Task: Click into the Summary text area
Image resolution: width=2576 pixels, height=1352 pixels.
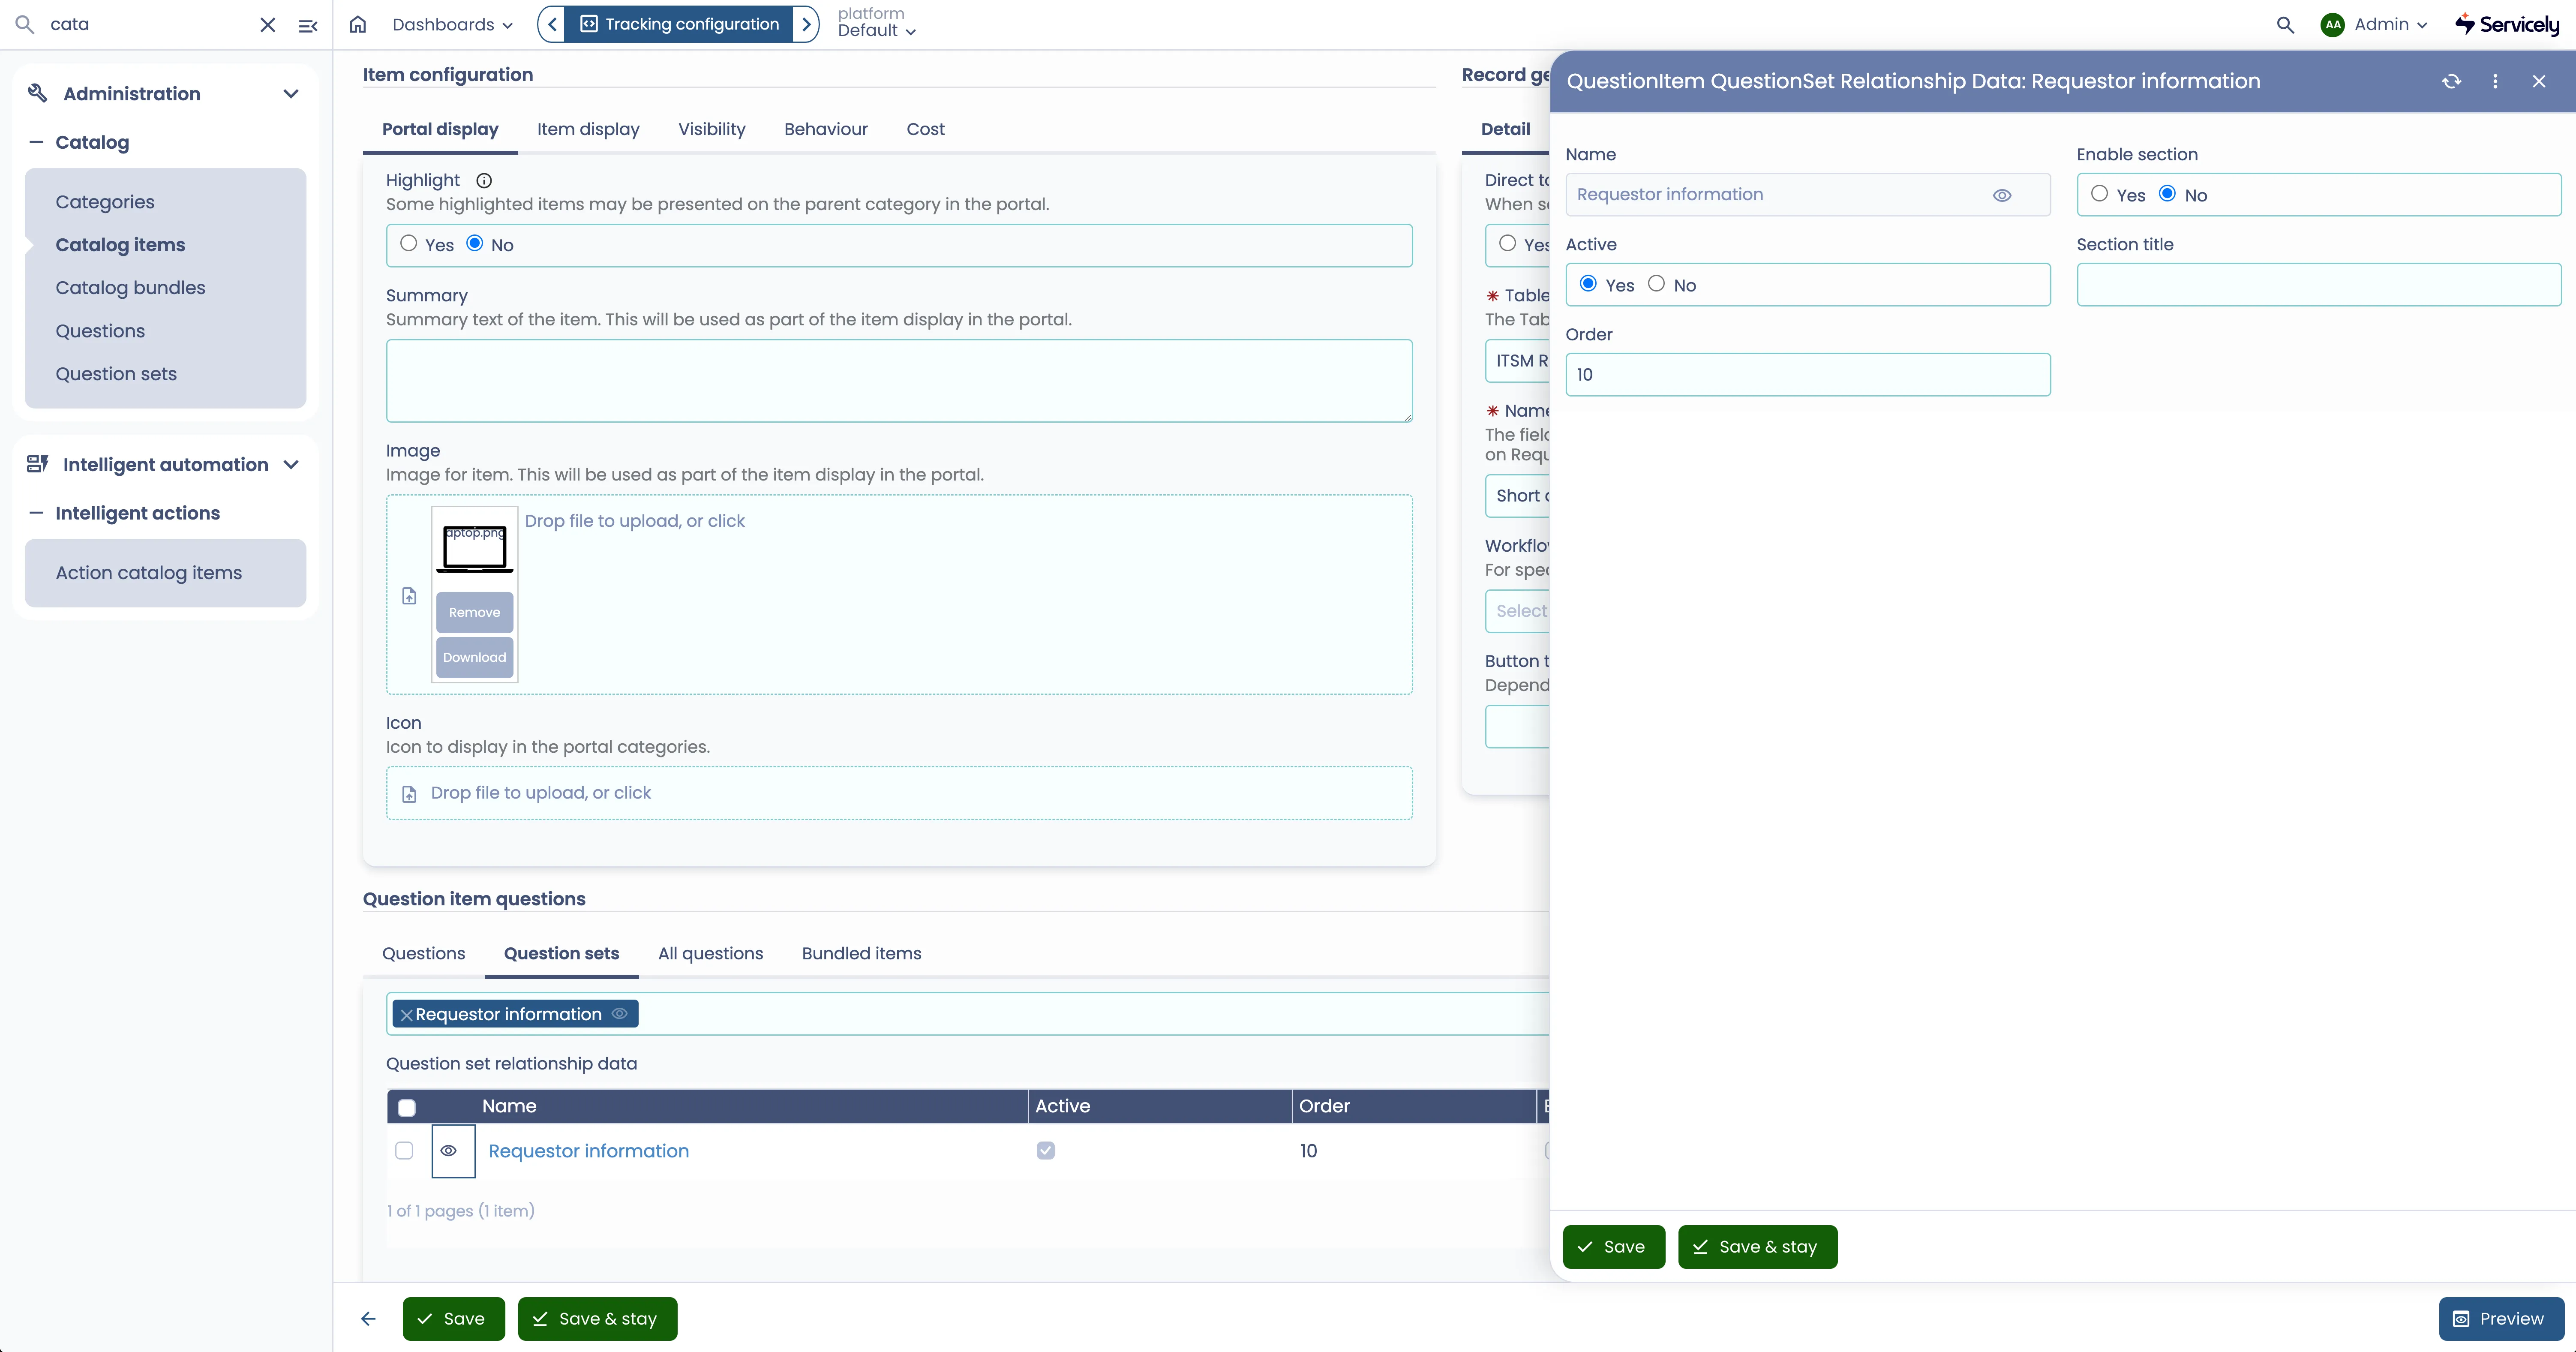Action: tap(899, 381)
